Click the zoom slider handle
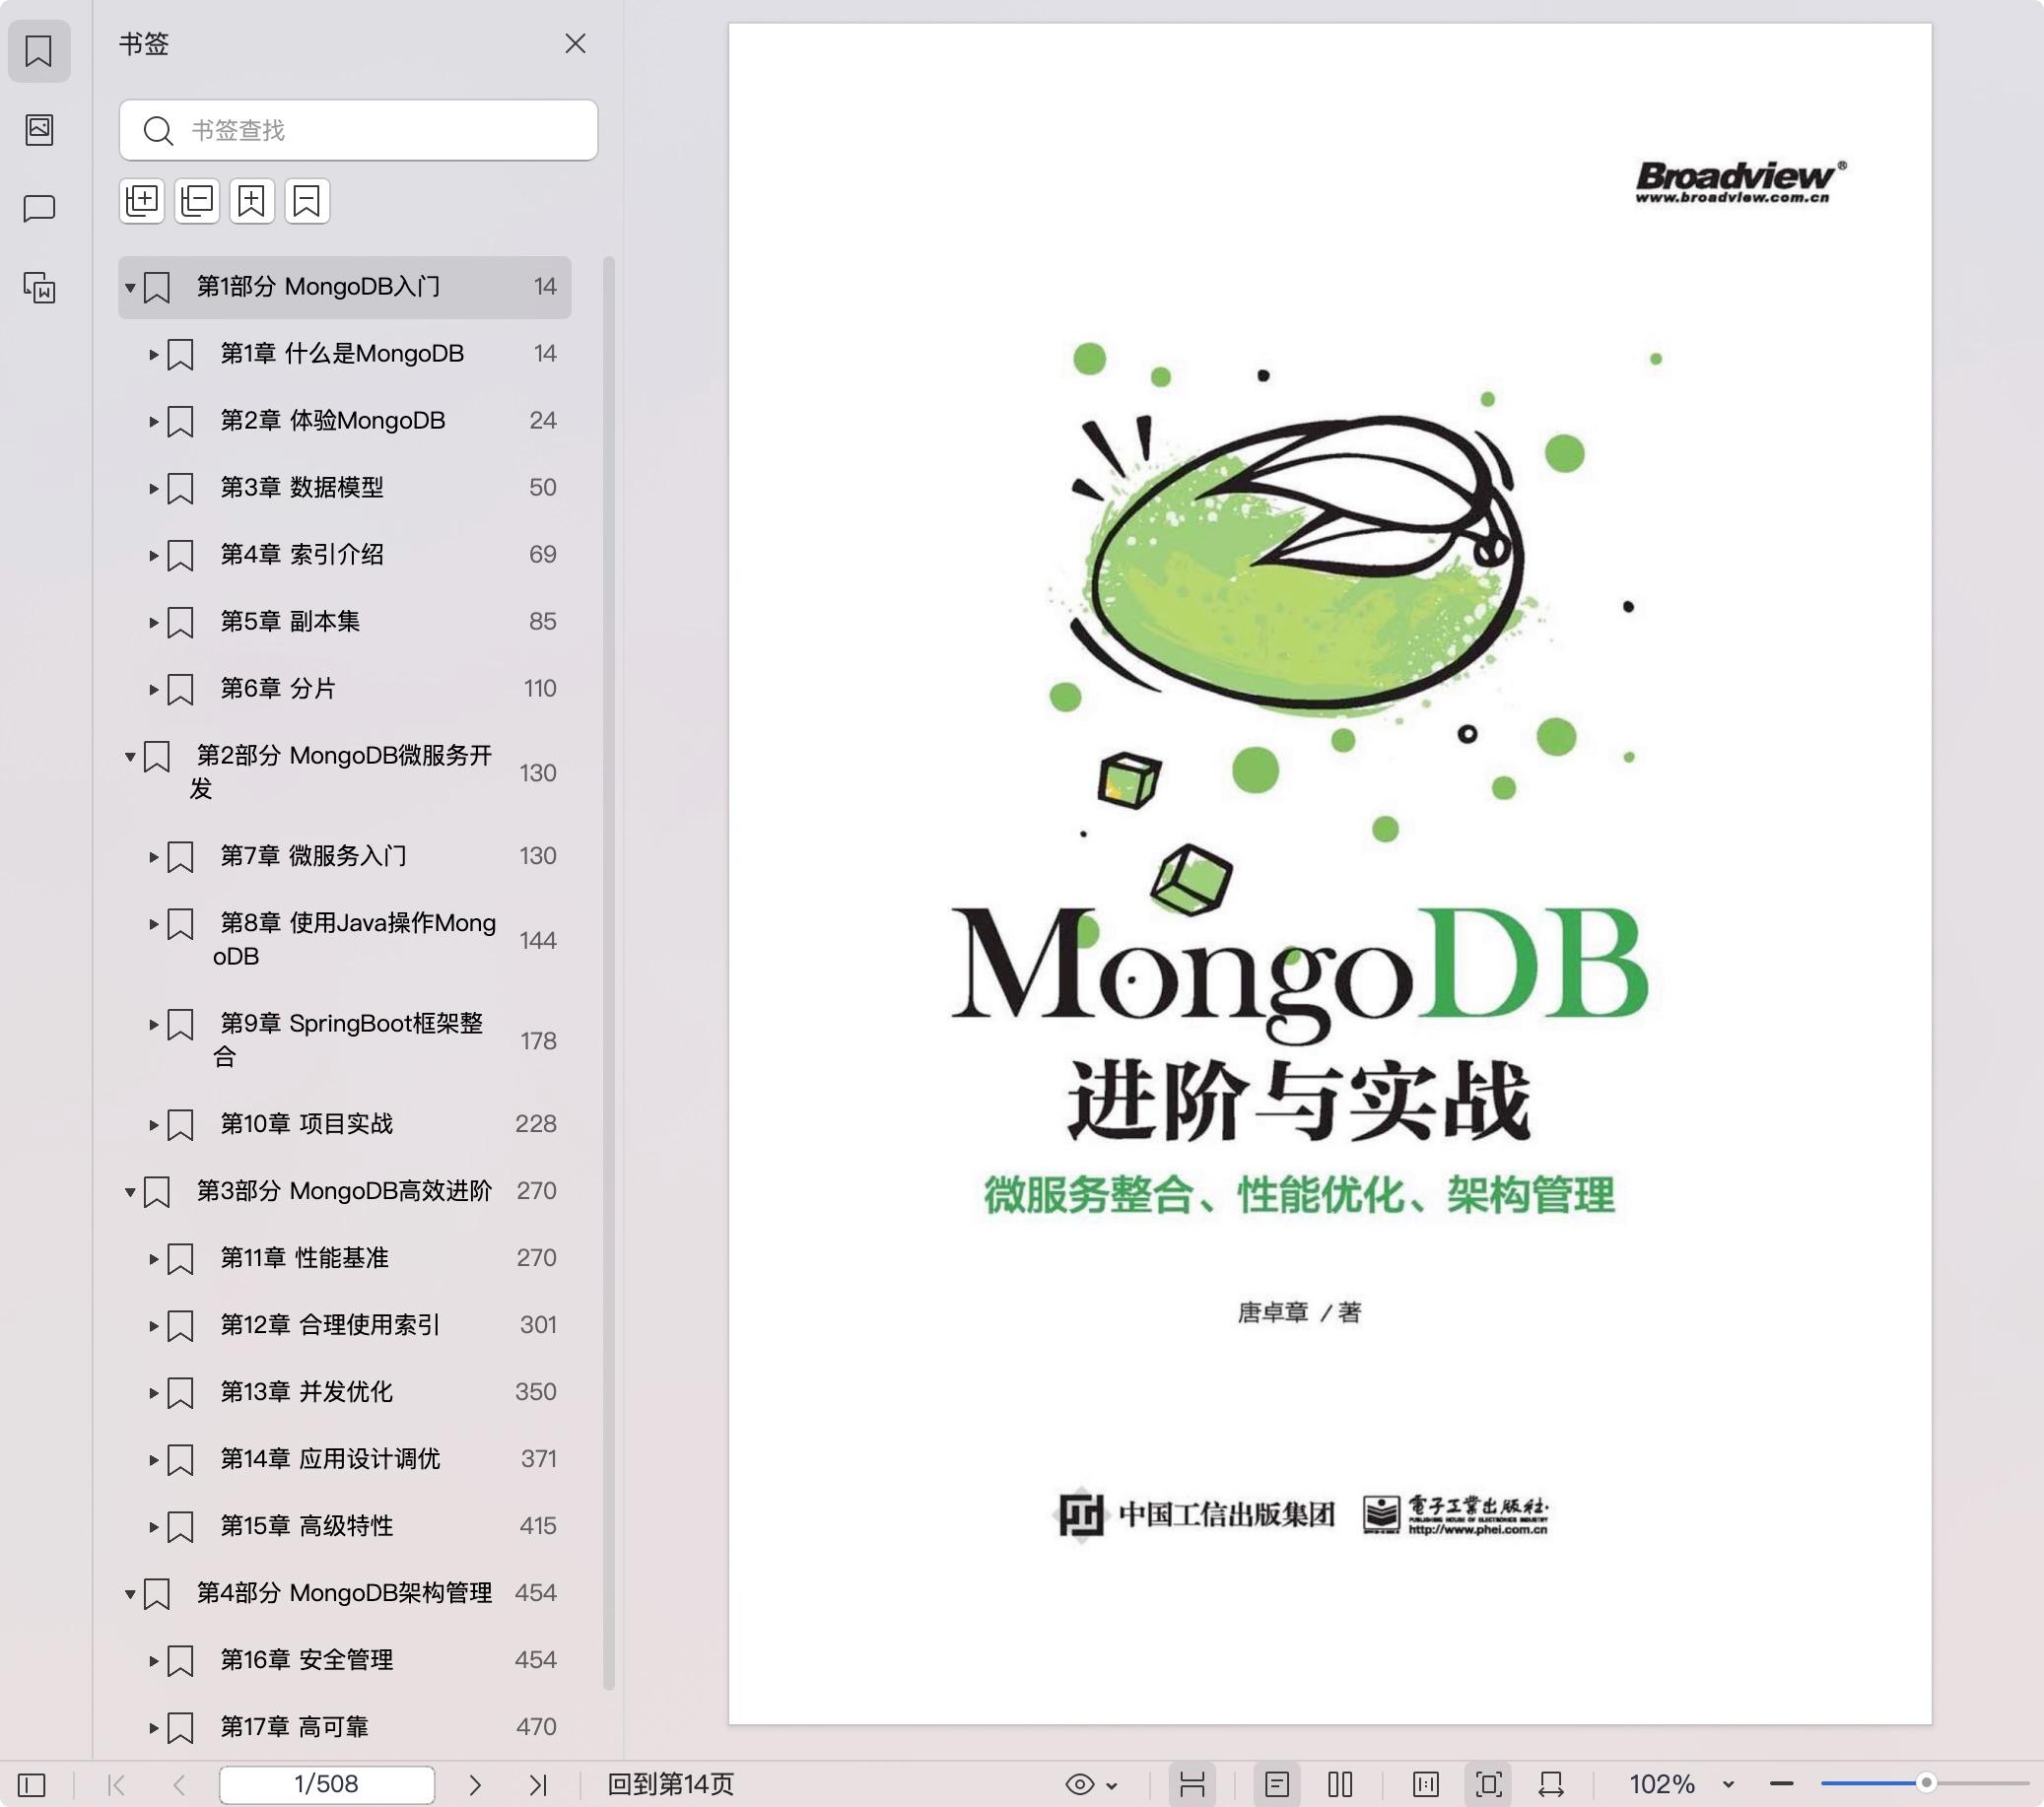This screenshot has height=1807, width=2044. 1926,1783
